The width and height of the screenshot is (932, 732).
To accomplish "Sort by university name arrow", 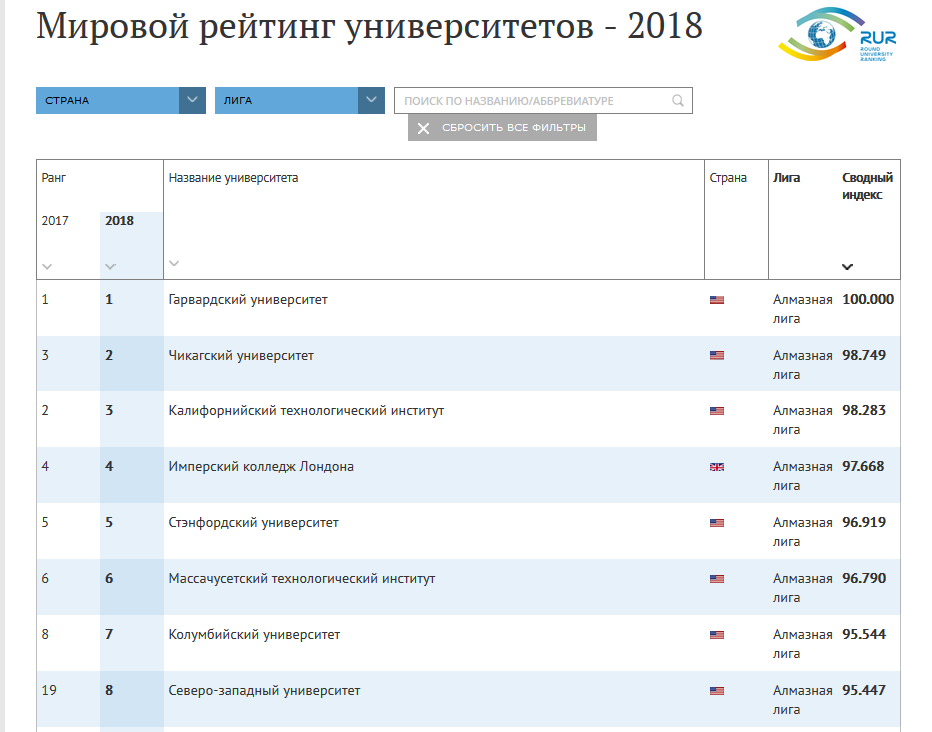I will point(174,263).
